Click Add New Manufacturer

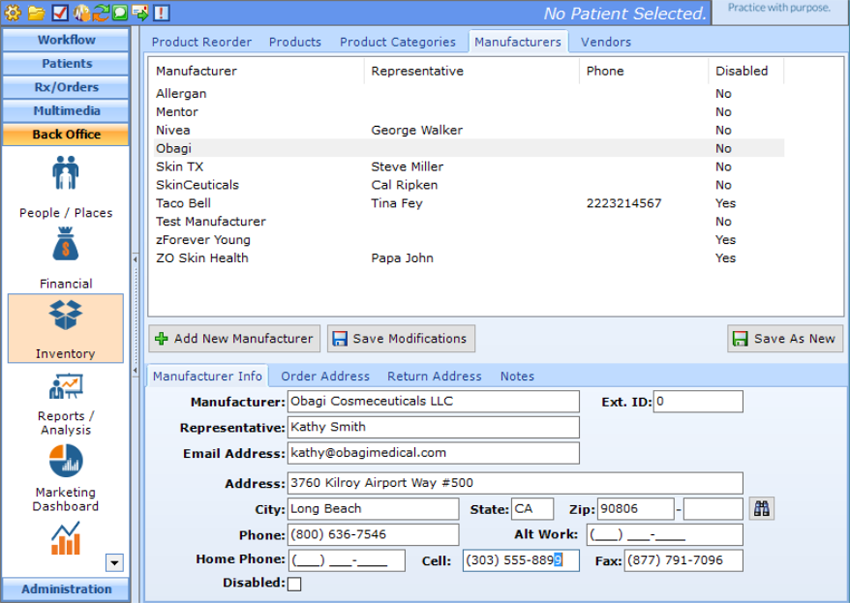coord(237,338)
